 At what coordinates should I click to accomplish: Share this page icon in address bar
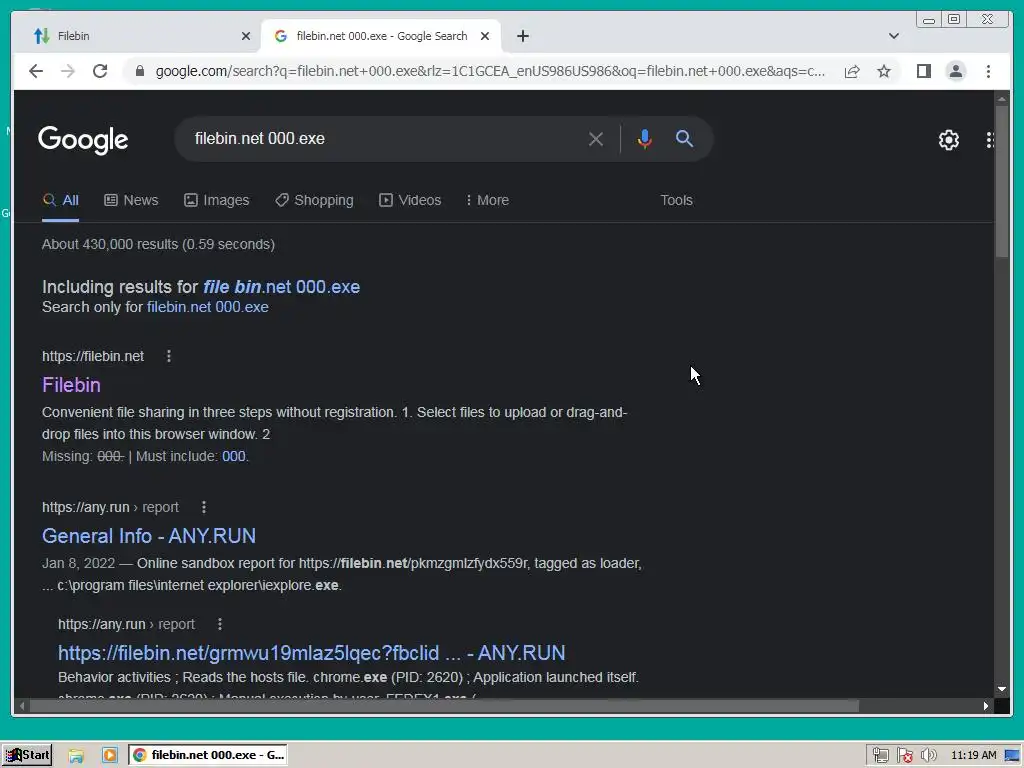point(852,71)
